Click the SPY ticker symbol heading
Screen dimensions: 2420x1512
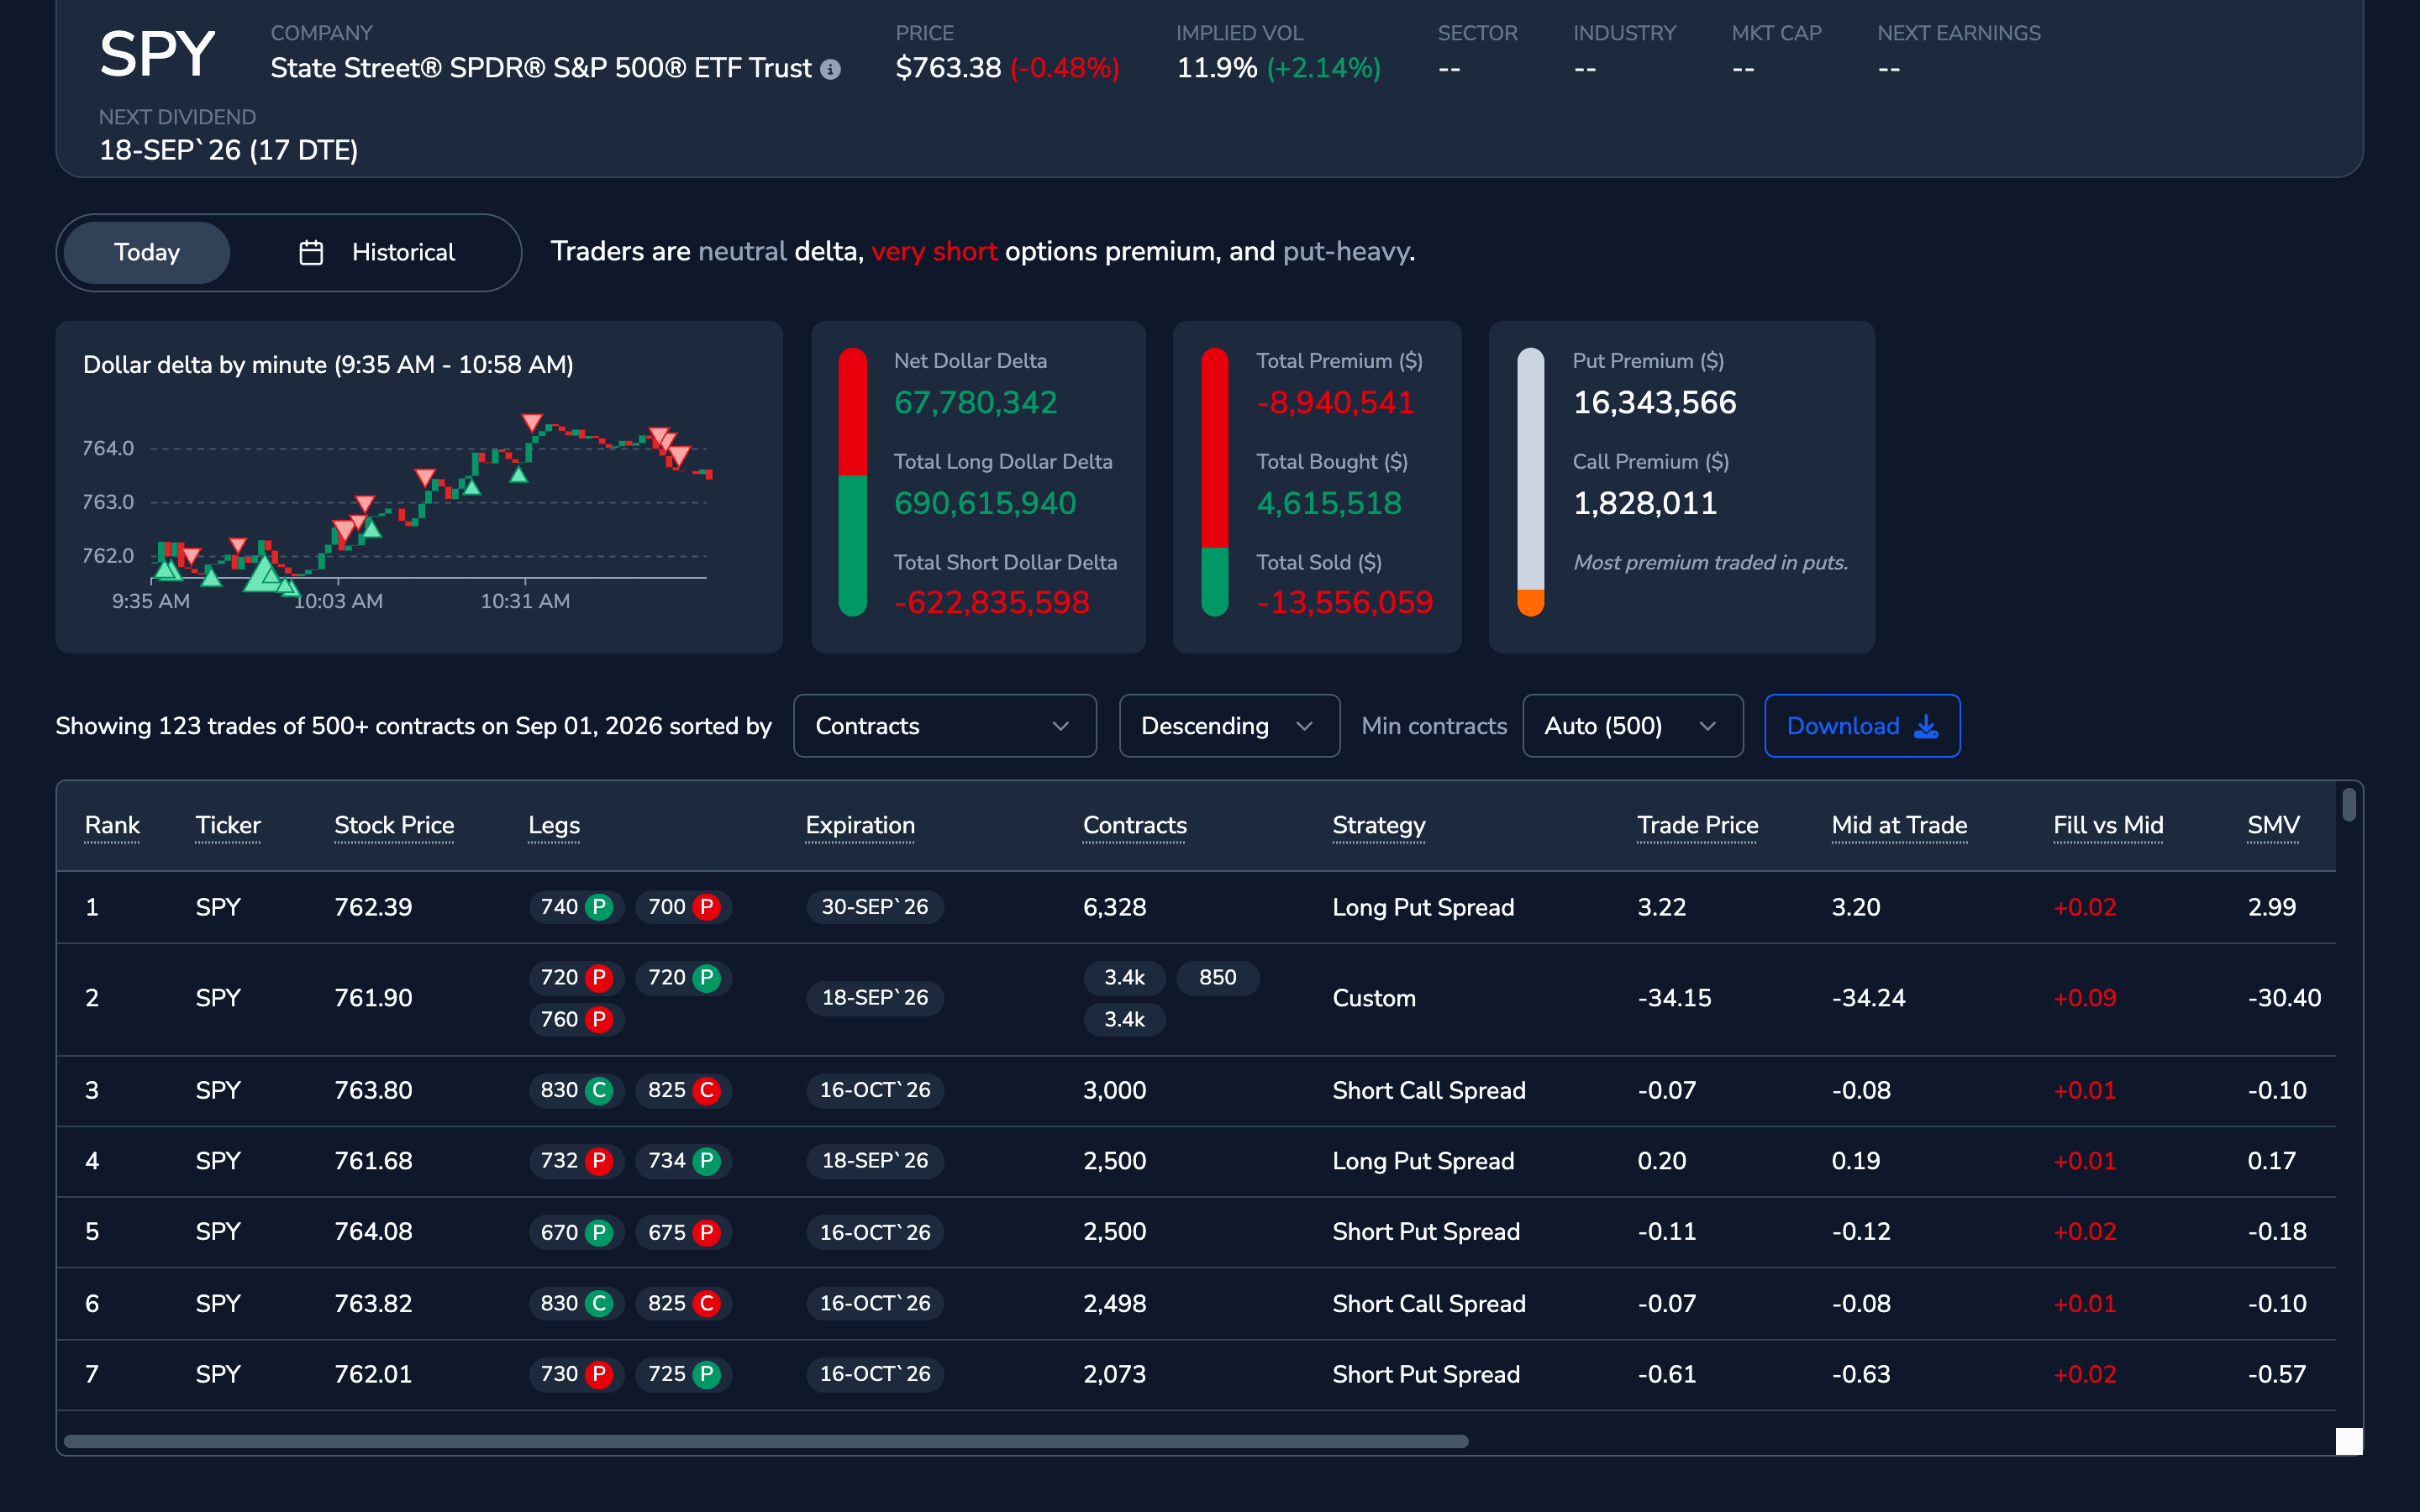[157, 54]
